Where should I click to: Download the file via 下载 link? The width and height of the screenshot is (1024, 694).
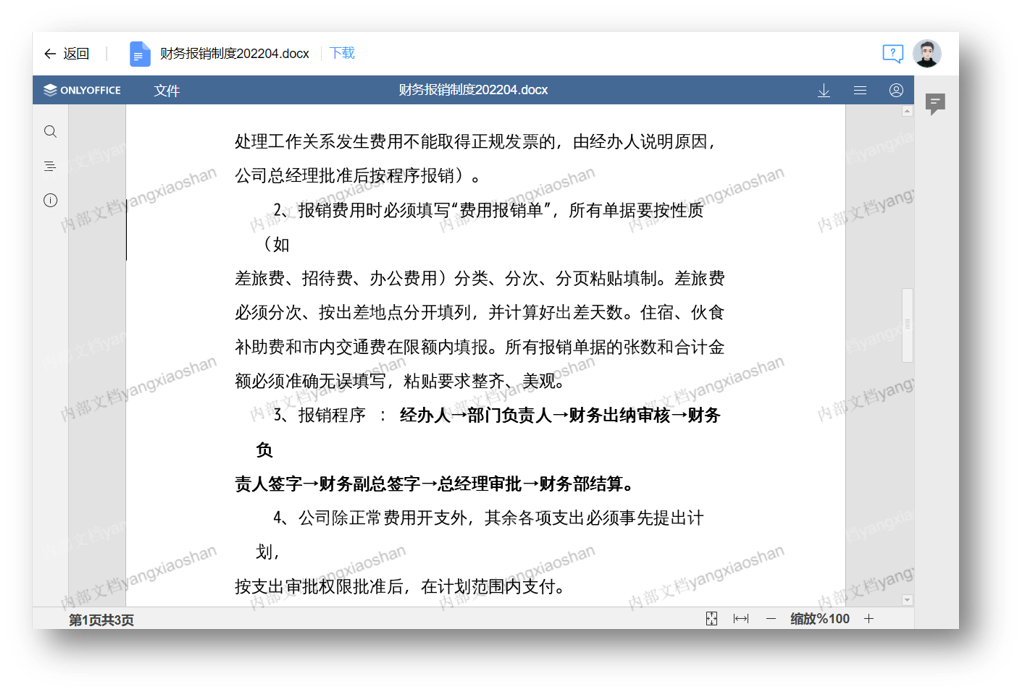(x=342, y=54)
